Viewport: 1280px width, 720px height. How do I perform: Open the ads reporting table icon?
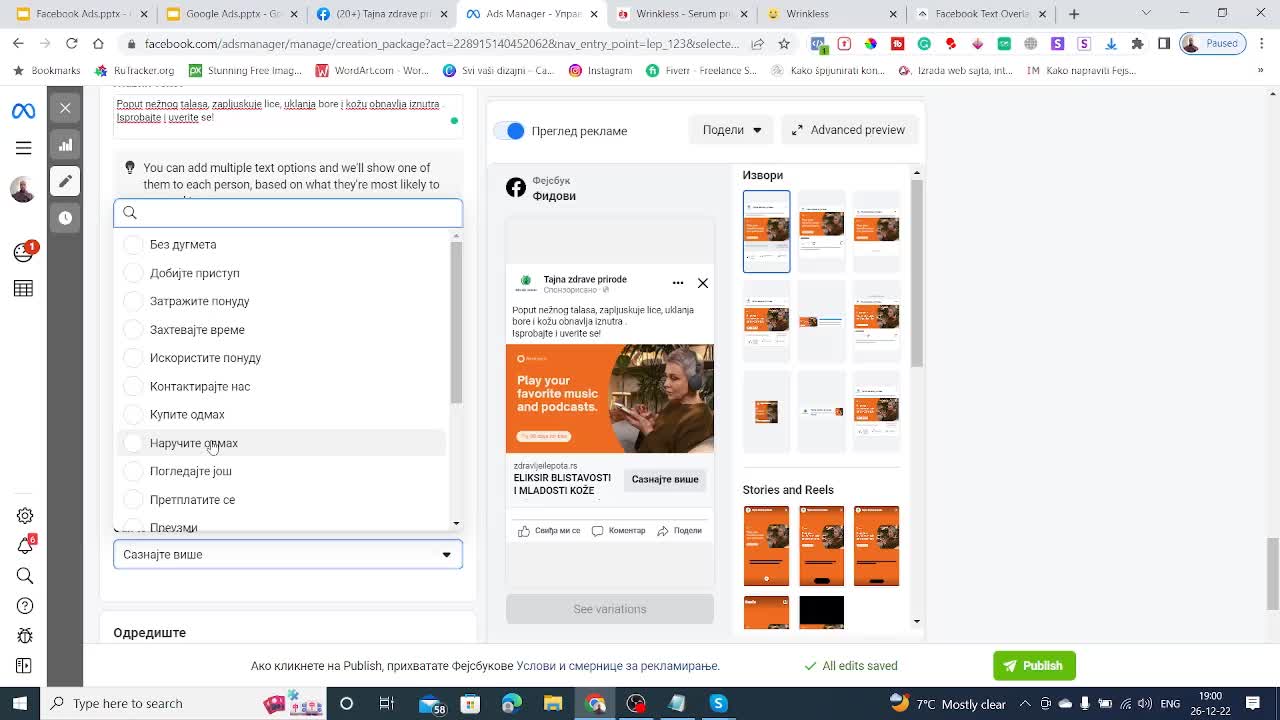[x=23, y=289]
